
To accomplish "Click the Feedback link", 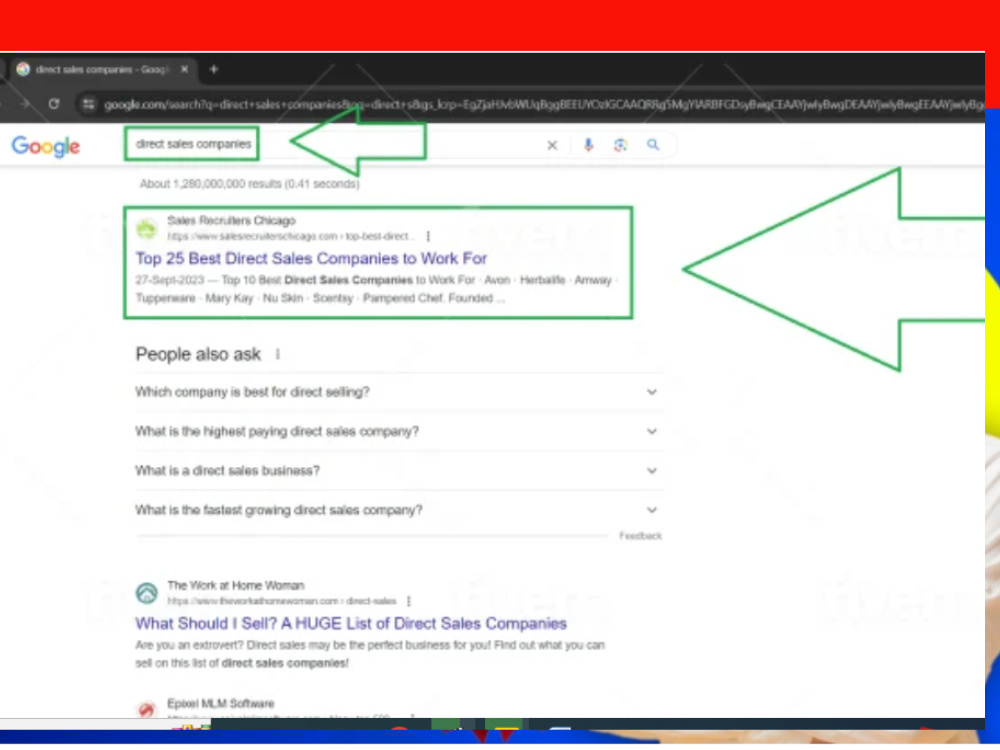I will [x=640, y=536].
